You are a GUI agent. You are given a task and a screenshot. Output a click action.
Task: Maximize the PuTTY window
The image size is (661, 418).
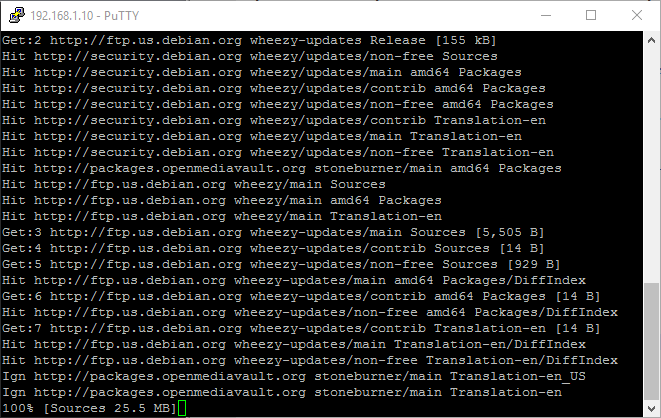coord(591,16)
